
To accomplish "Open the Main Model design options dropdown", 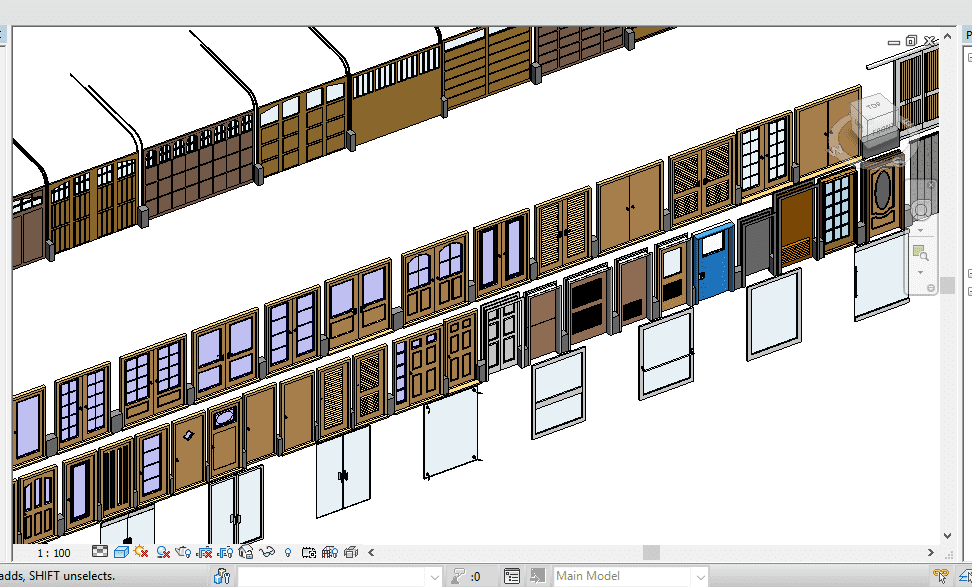I will point(700,576).
